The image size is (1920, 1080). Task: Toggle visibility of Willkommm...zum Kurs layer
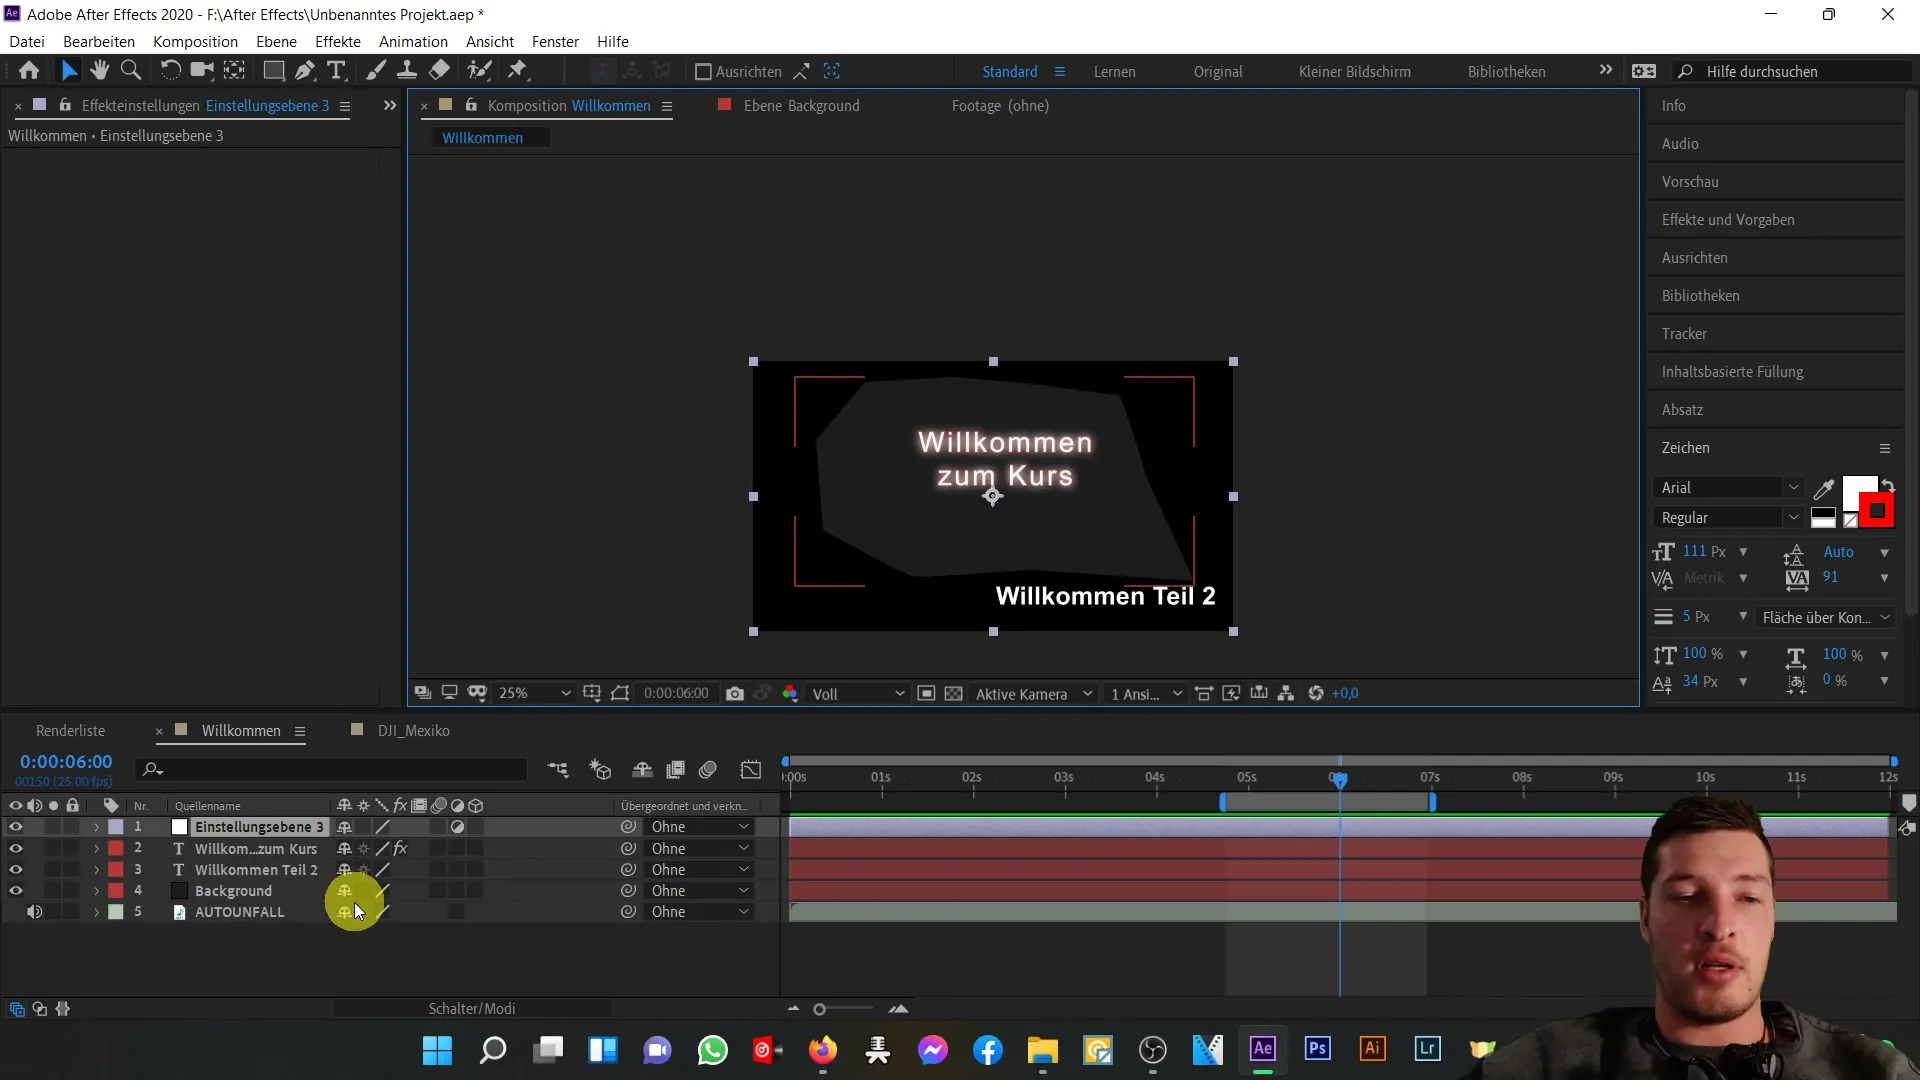[15, 848]
